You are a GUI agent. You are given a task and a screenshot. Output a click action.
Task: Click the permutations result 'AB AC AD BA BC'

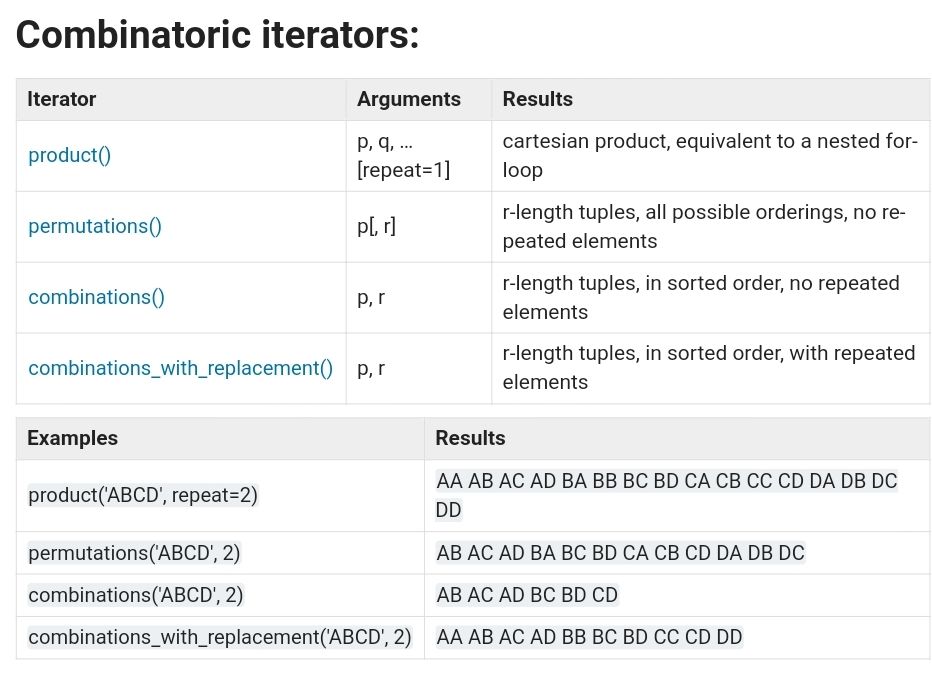621,553
